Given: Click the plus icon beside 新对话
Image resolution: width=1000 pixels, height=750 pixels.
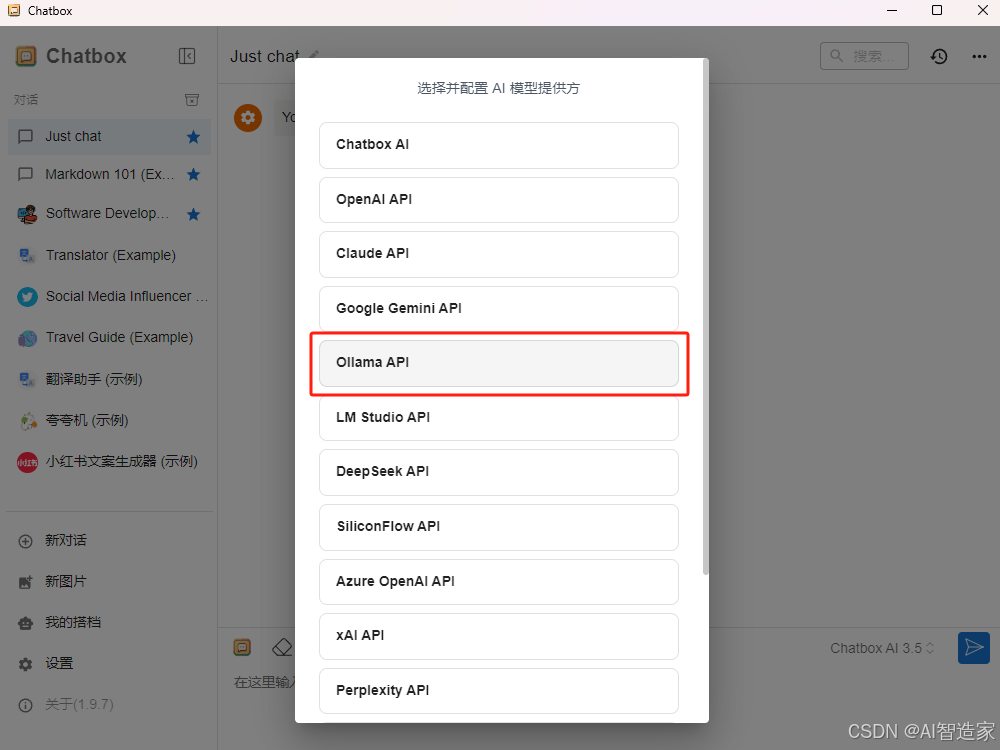Looking at the screenshot, I should point(26,541).
